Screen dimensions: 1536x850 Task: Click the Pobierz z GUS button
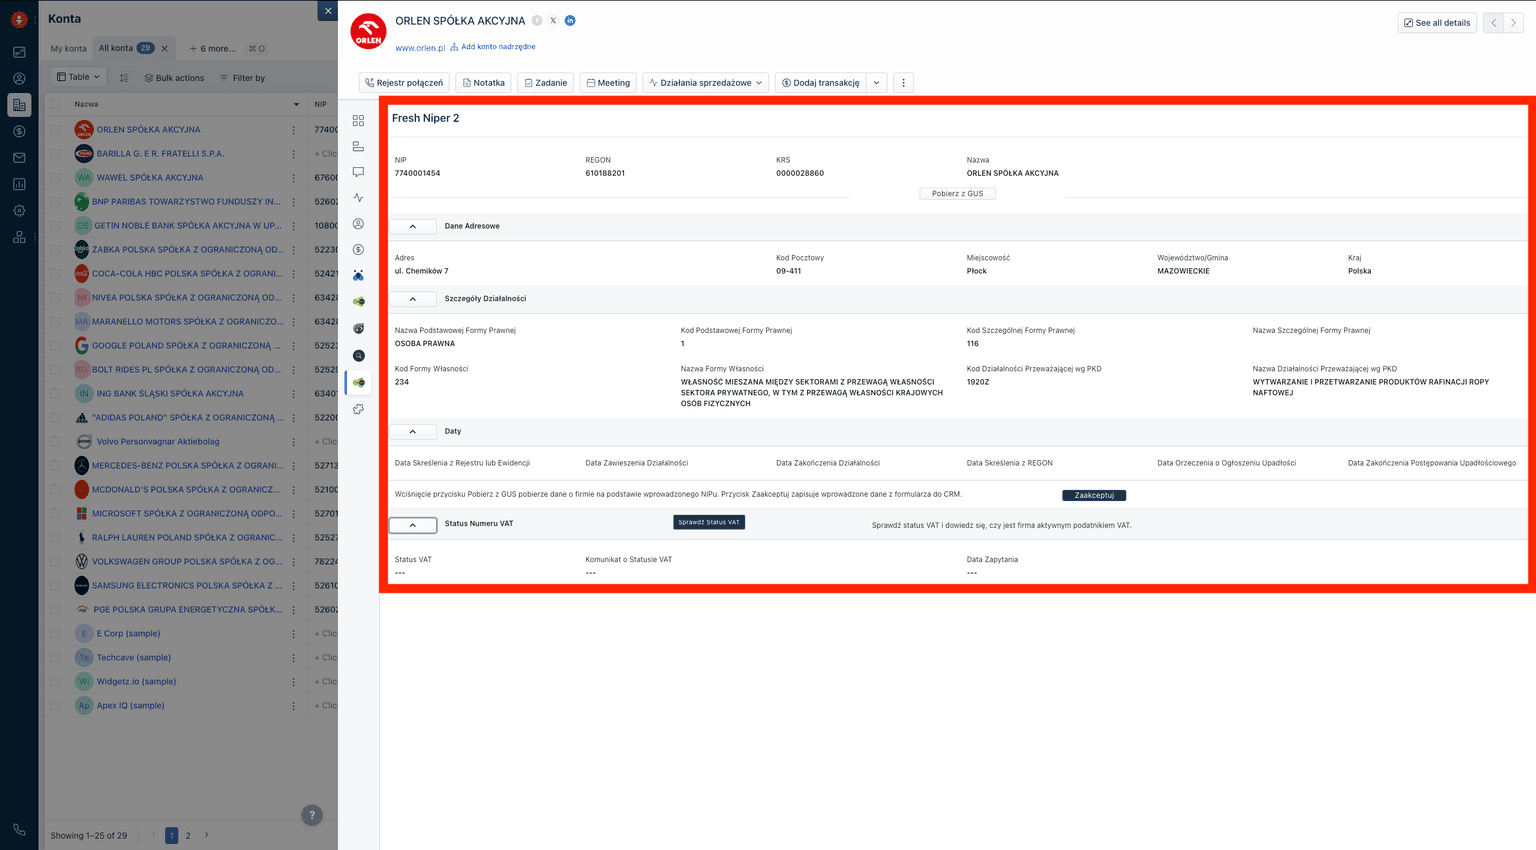[957, 193]
